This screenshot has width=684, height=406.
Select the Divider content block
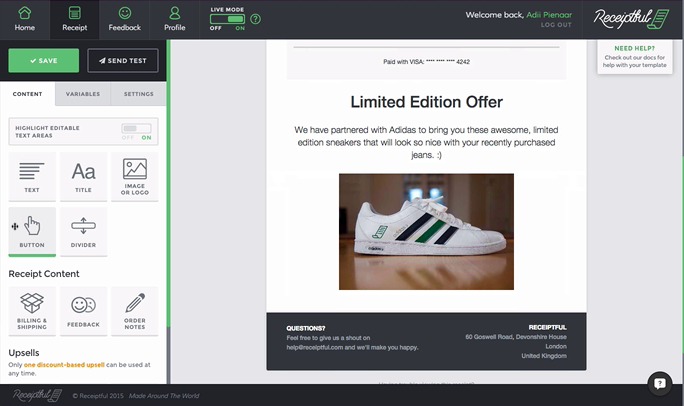(83, 232)
